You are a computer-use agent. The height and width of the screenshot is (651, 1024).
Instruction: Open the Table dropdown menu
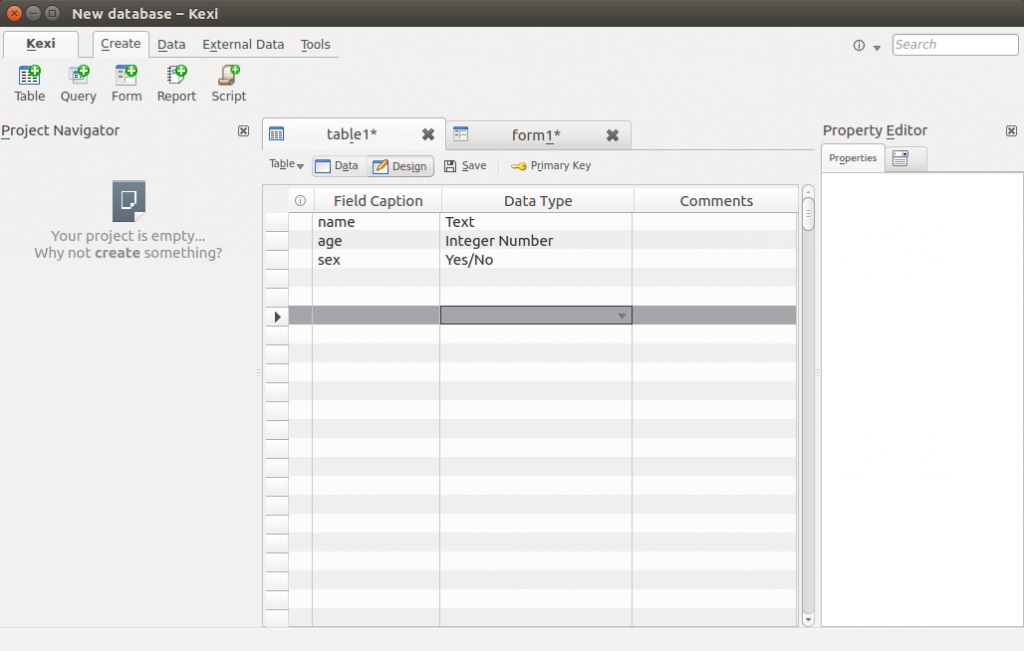[x=286, y=165]
